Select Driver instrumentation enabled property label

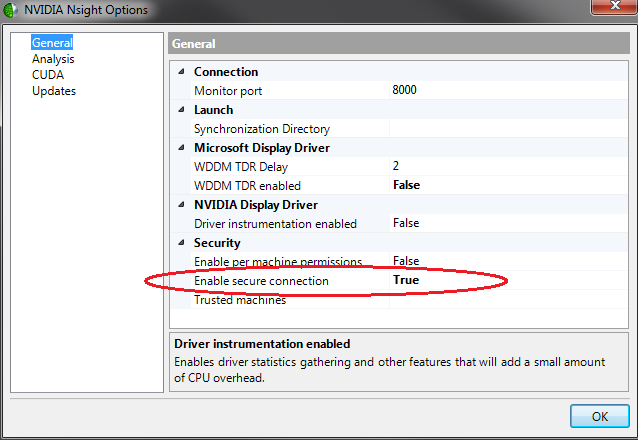pyautogui.click(x=275, y=224)
